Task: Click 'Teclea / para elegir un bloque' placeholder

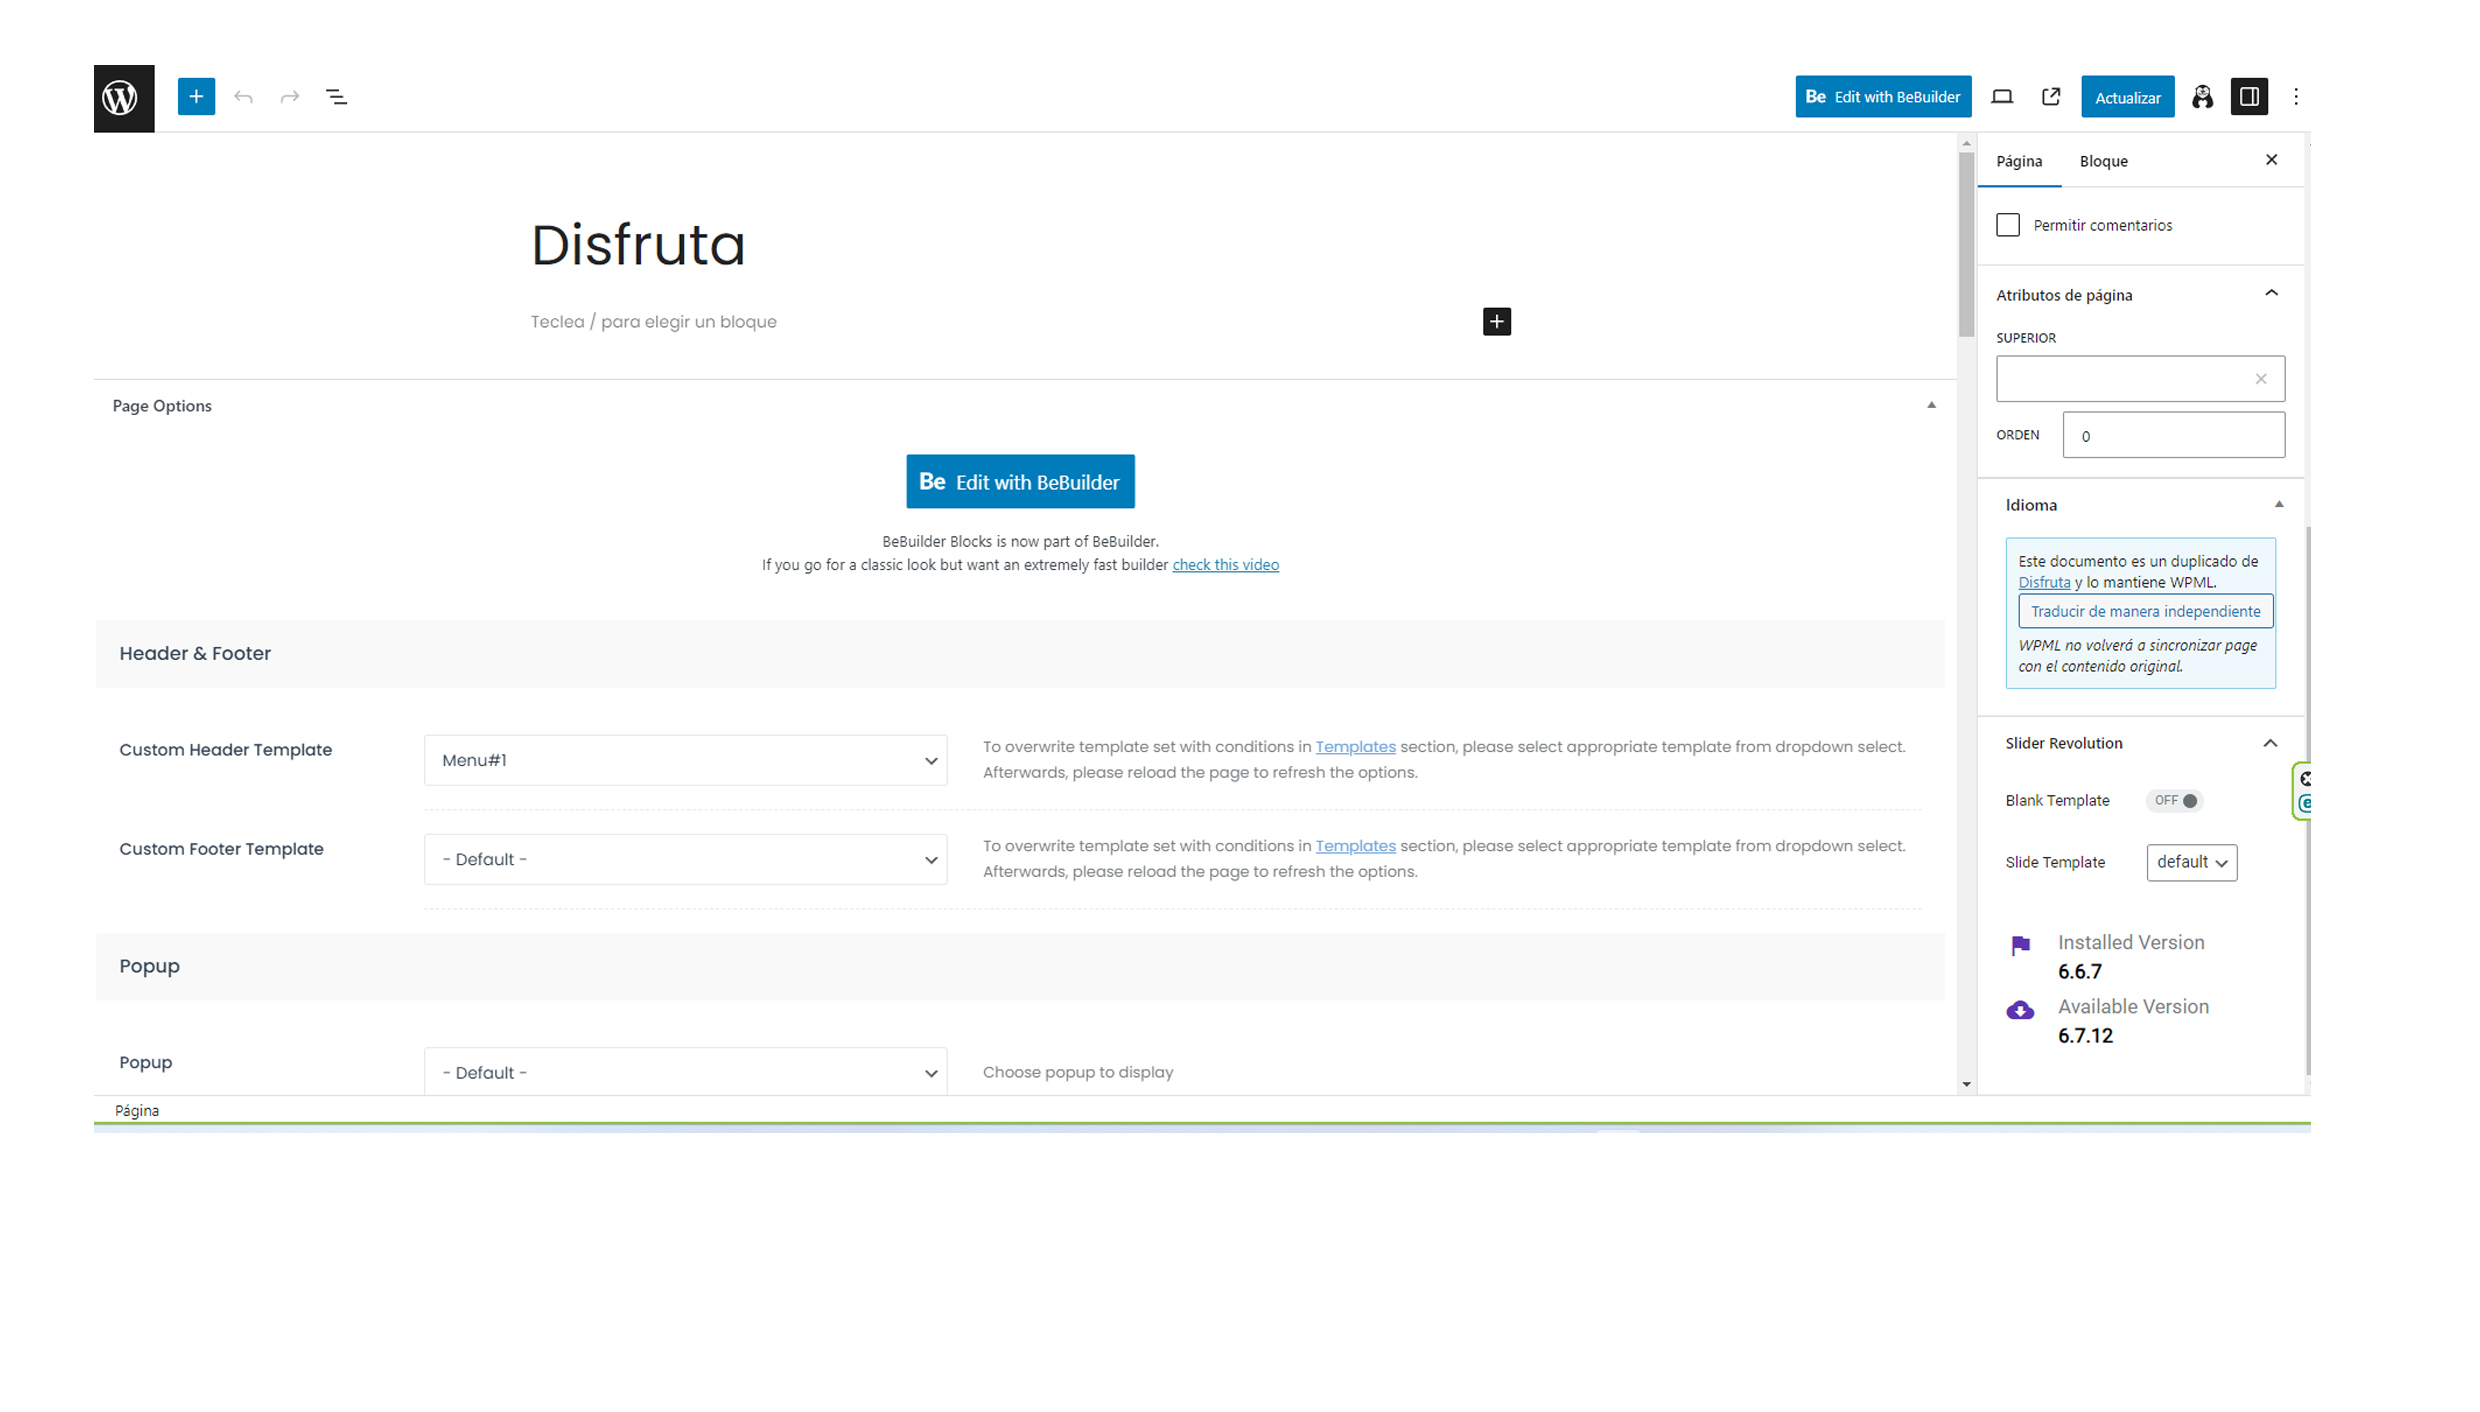Action: (x=653, y=322)
